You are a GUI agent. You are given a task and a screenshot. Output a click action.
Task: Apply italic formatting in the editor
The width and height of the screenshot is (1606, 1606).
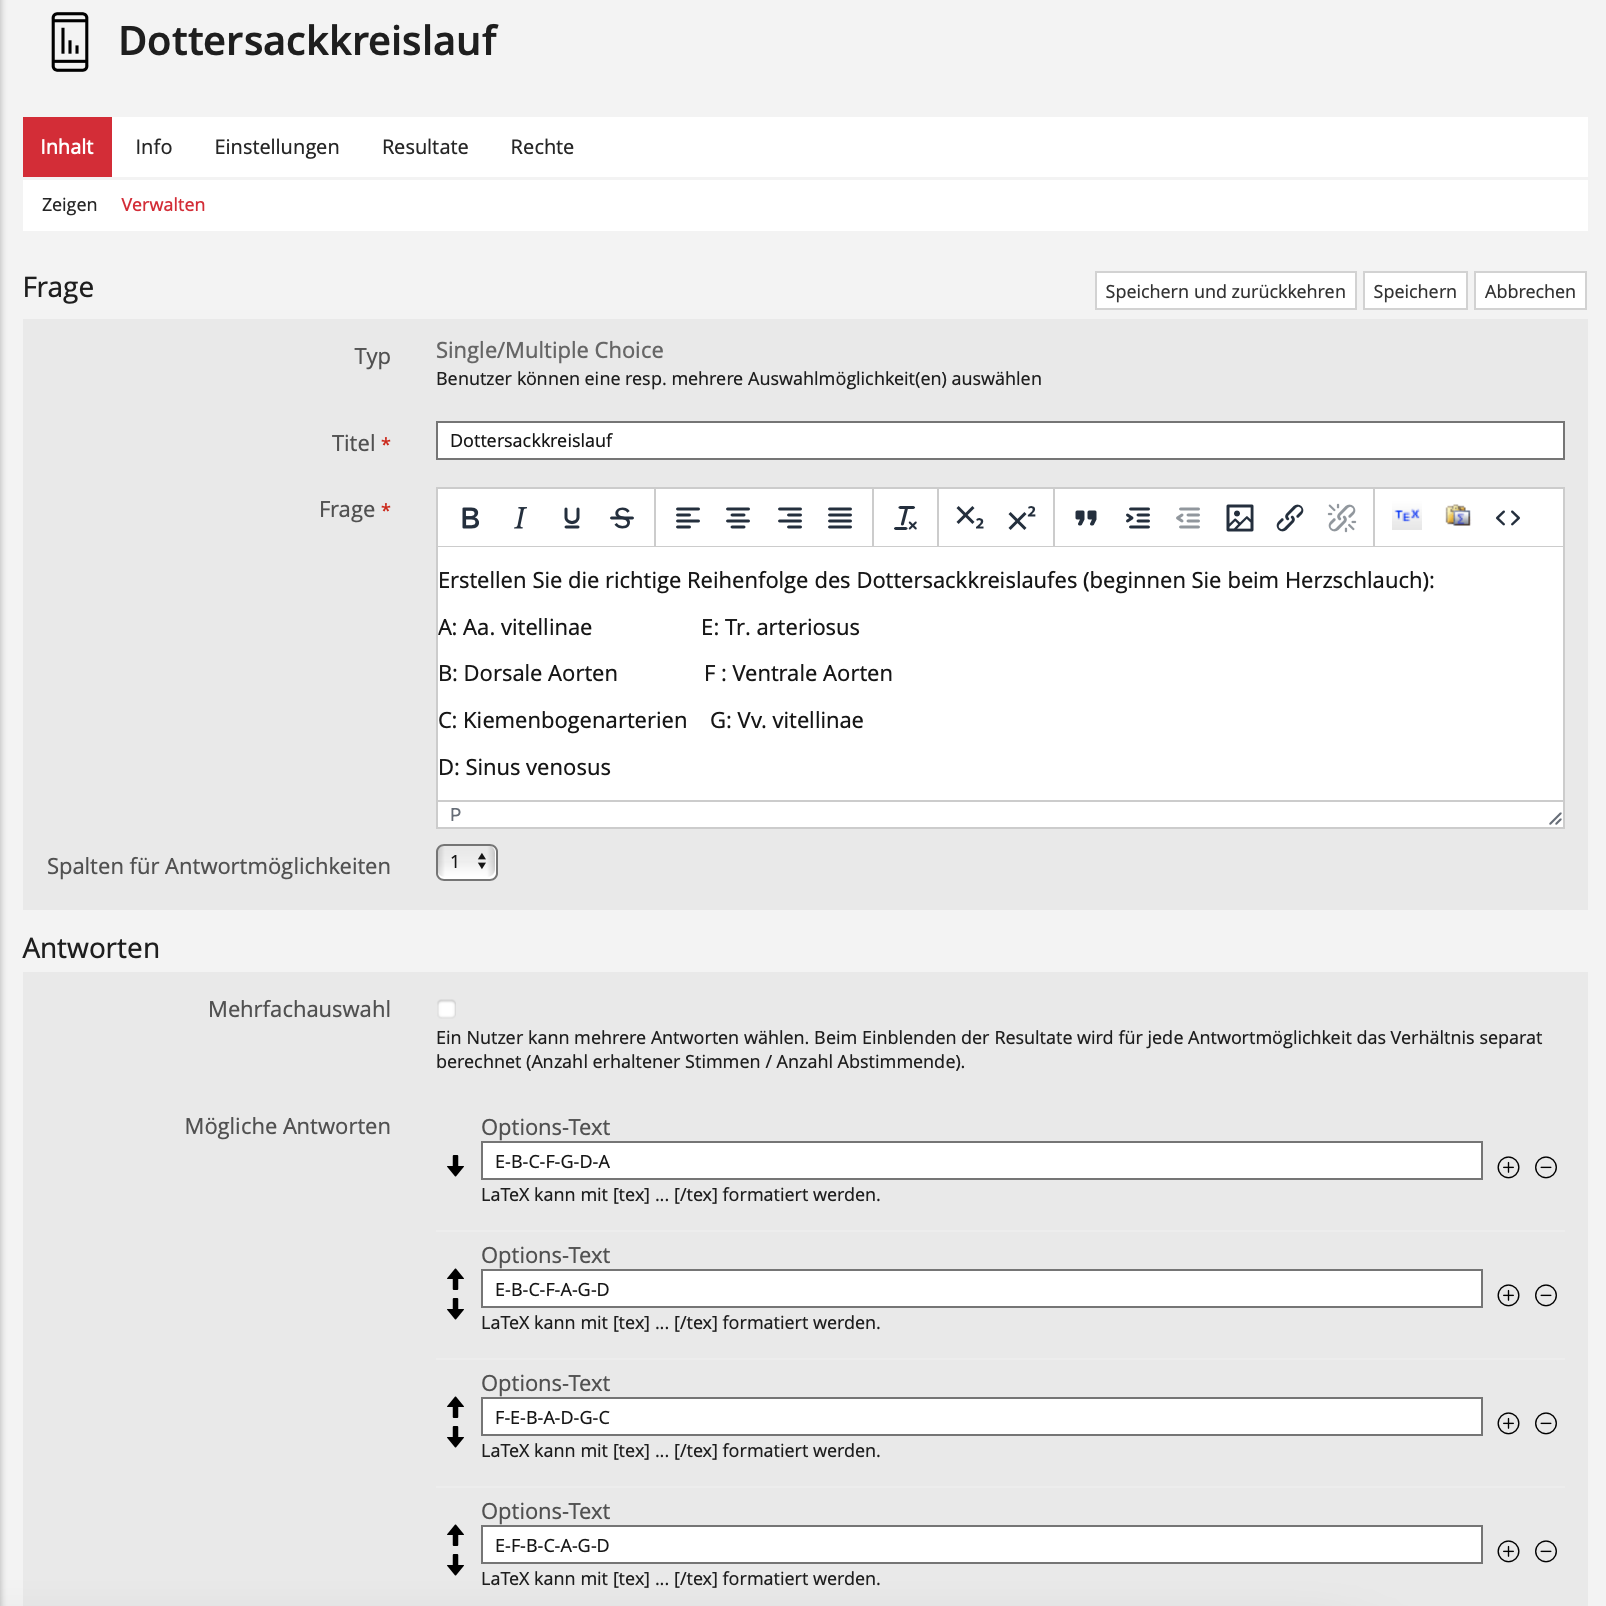[x=520, y=518]
